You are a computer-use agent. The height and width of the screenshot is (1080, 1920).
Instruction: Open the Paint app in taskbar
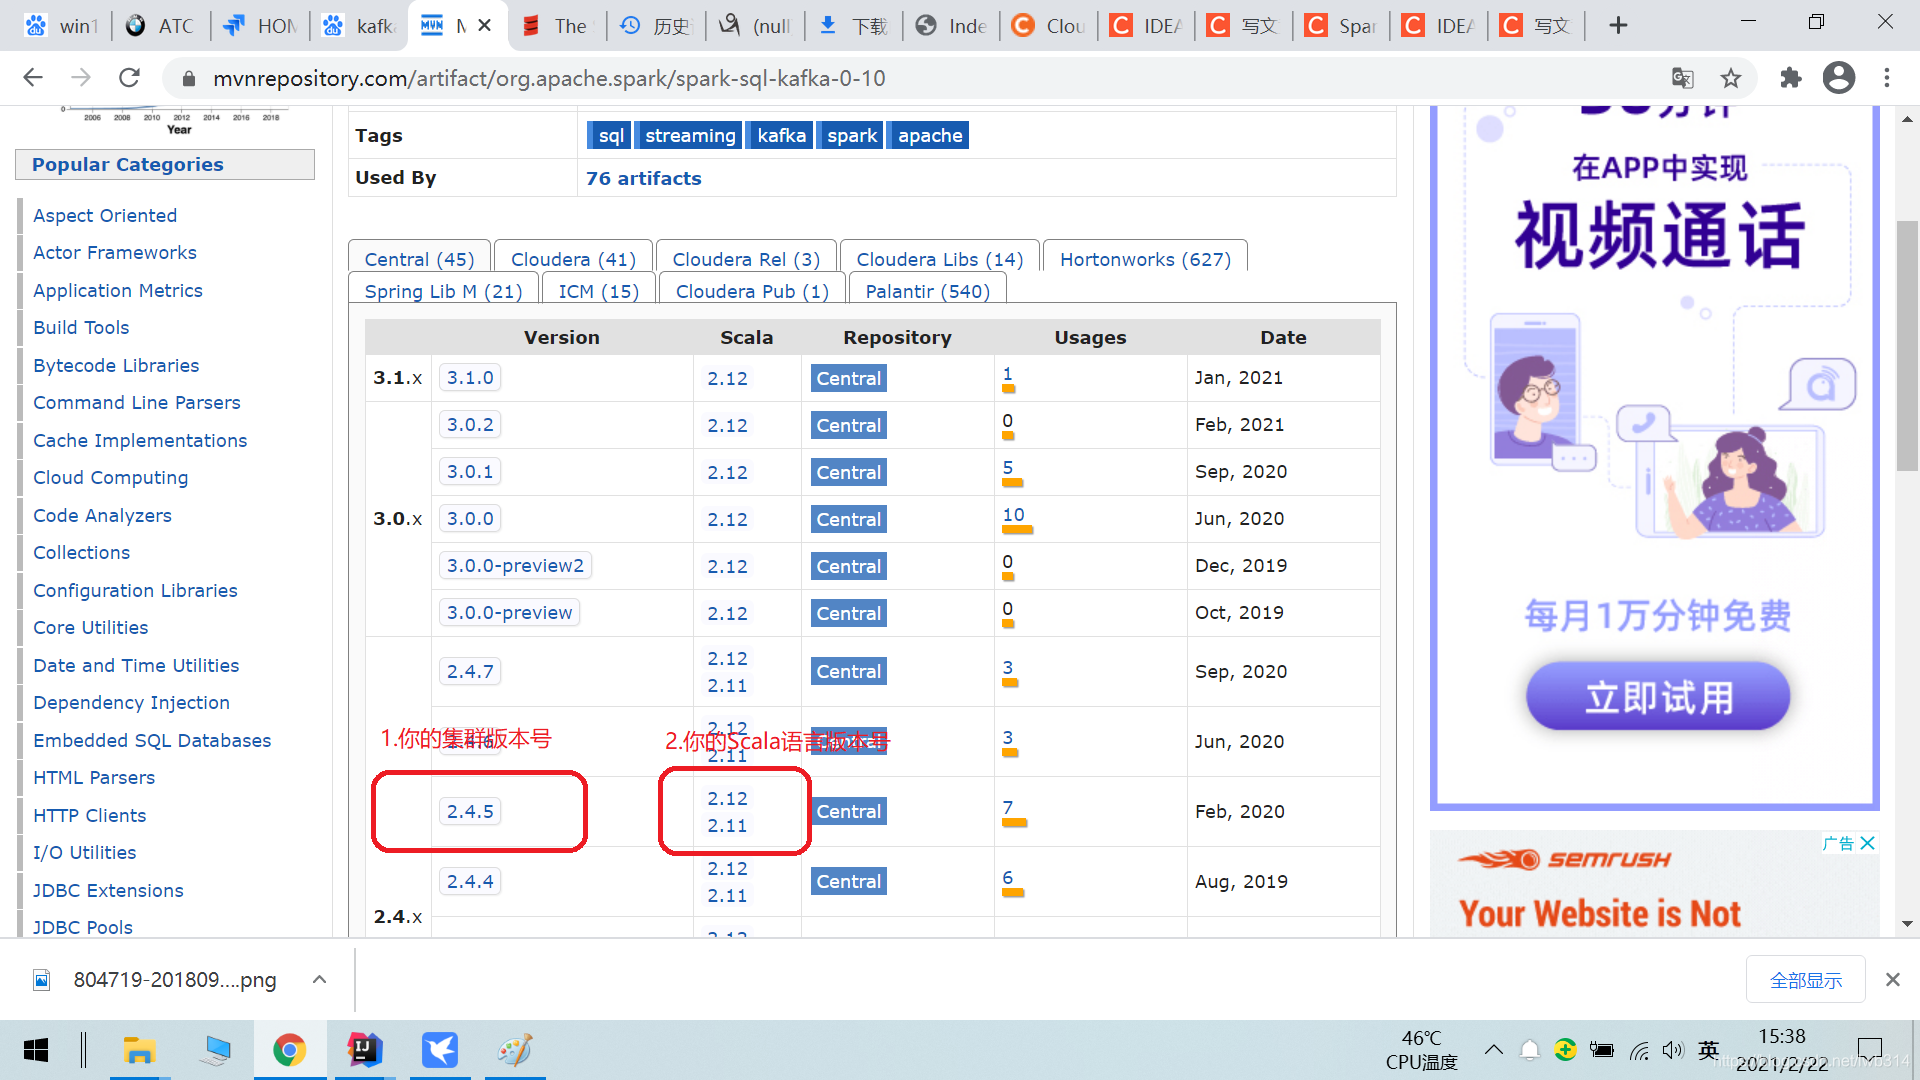[x=515, y=1050]
